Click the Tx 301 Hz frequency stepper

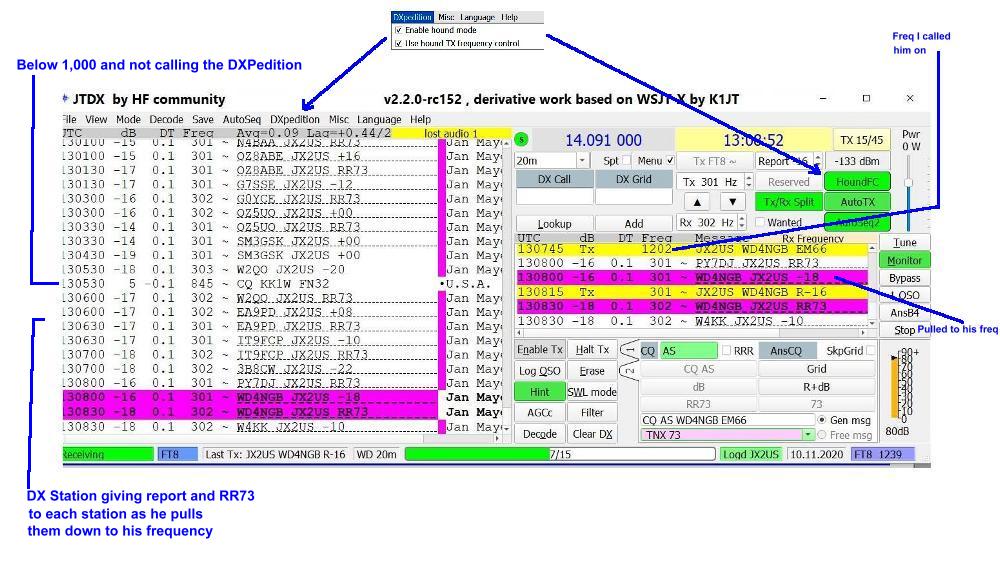click(749, 182)
